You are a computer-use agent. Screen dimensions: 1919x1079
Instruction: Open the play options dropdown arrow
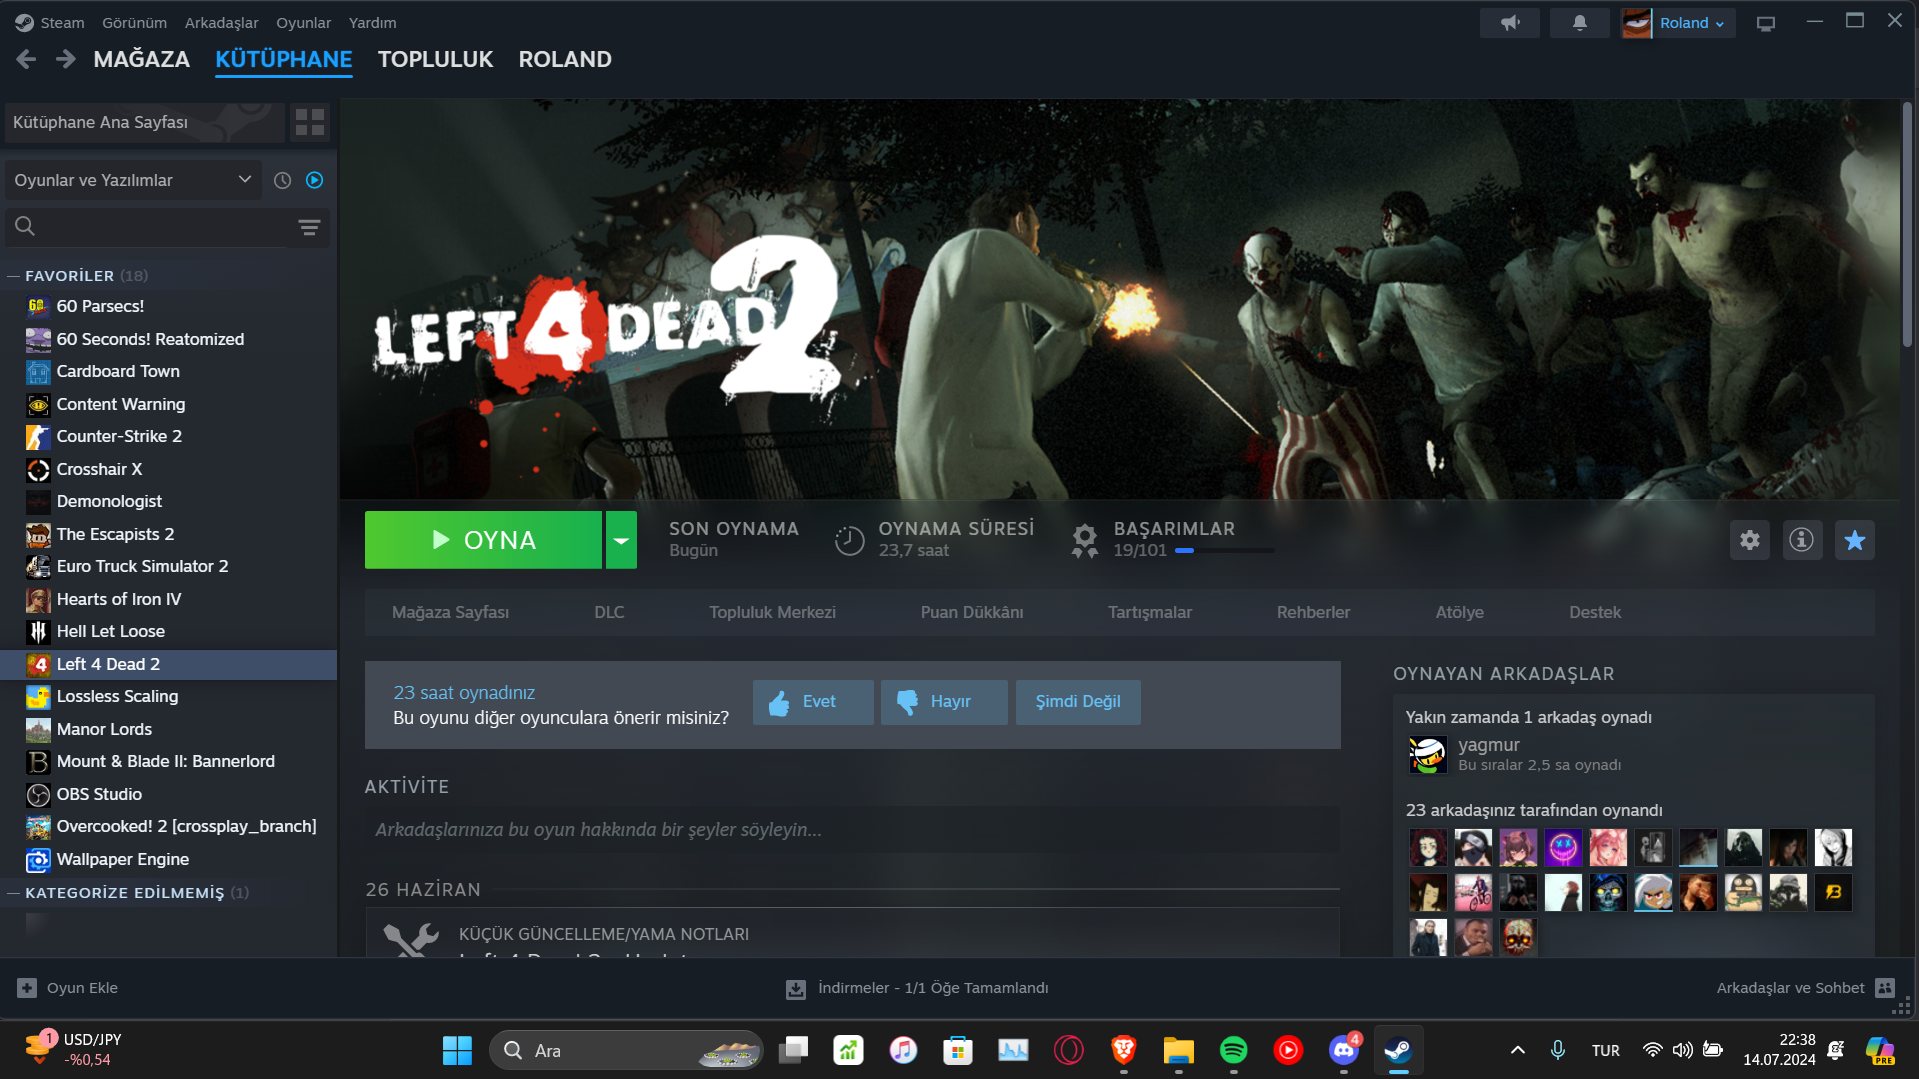[621, 540]
